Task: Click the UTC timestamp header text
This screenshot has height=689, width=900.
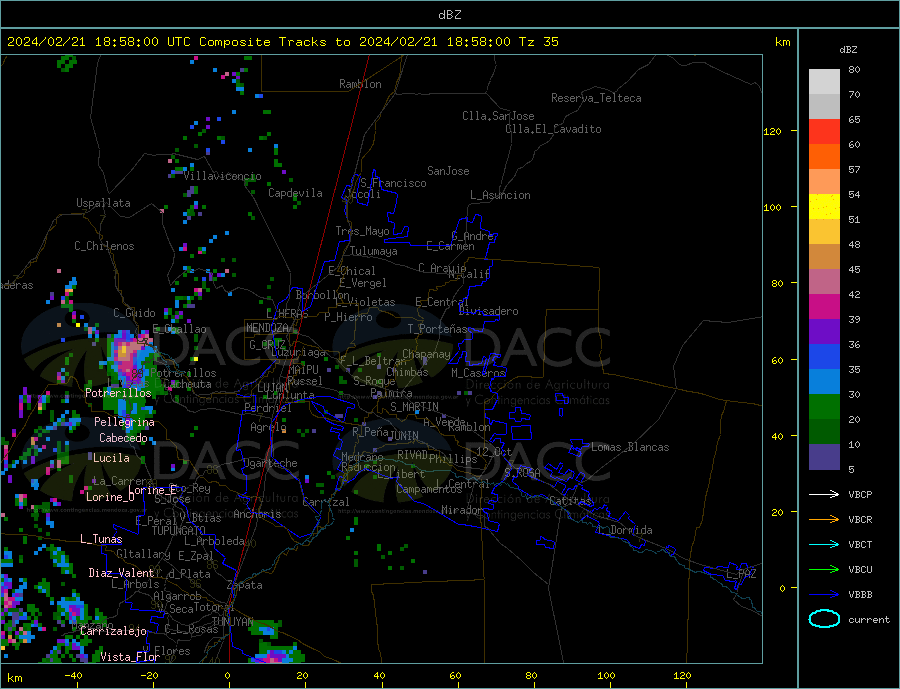Action: pyautogui.click(x=282, y=42)
